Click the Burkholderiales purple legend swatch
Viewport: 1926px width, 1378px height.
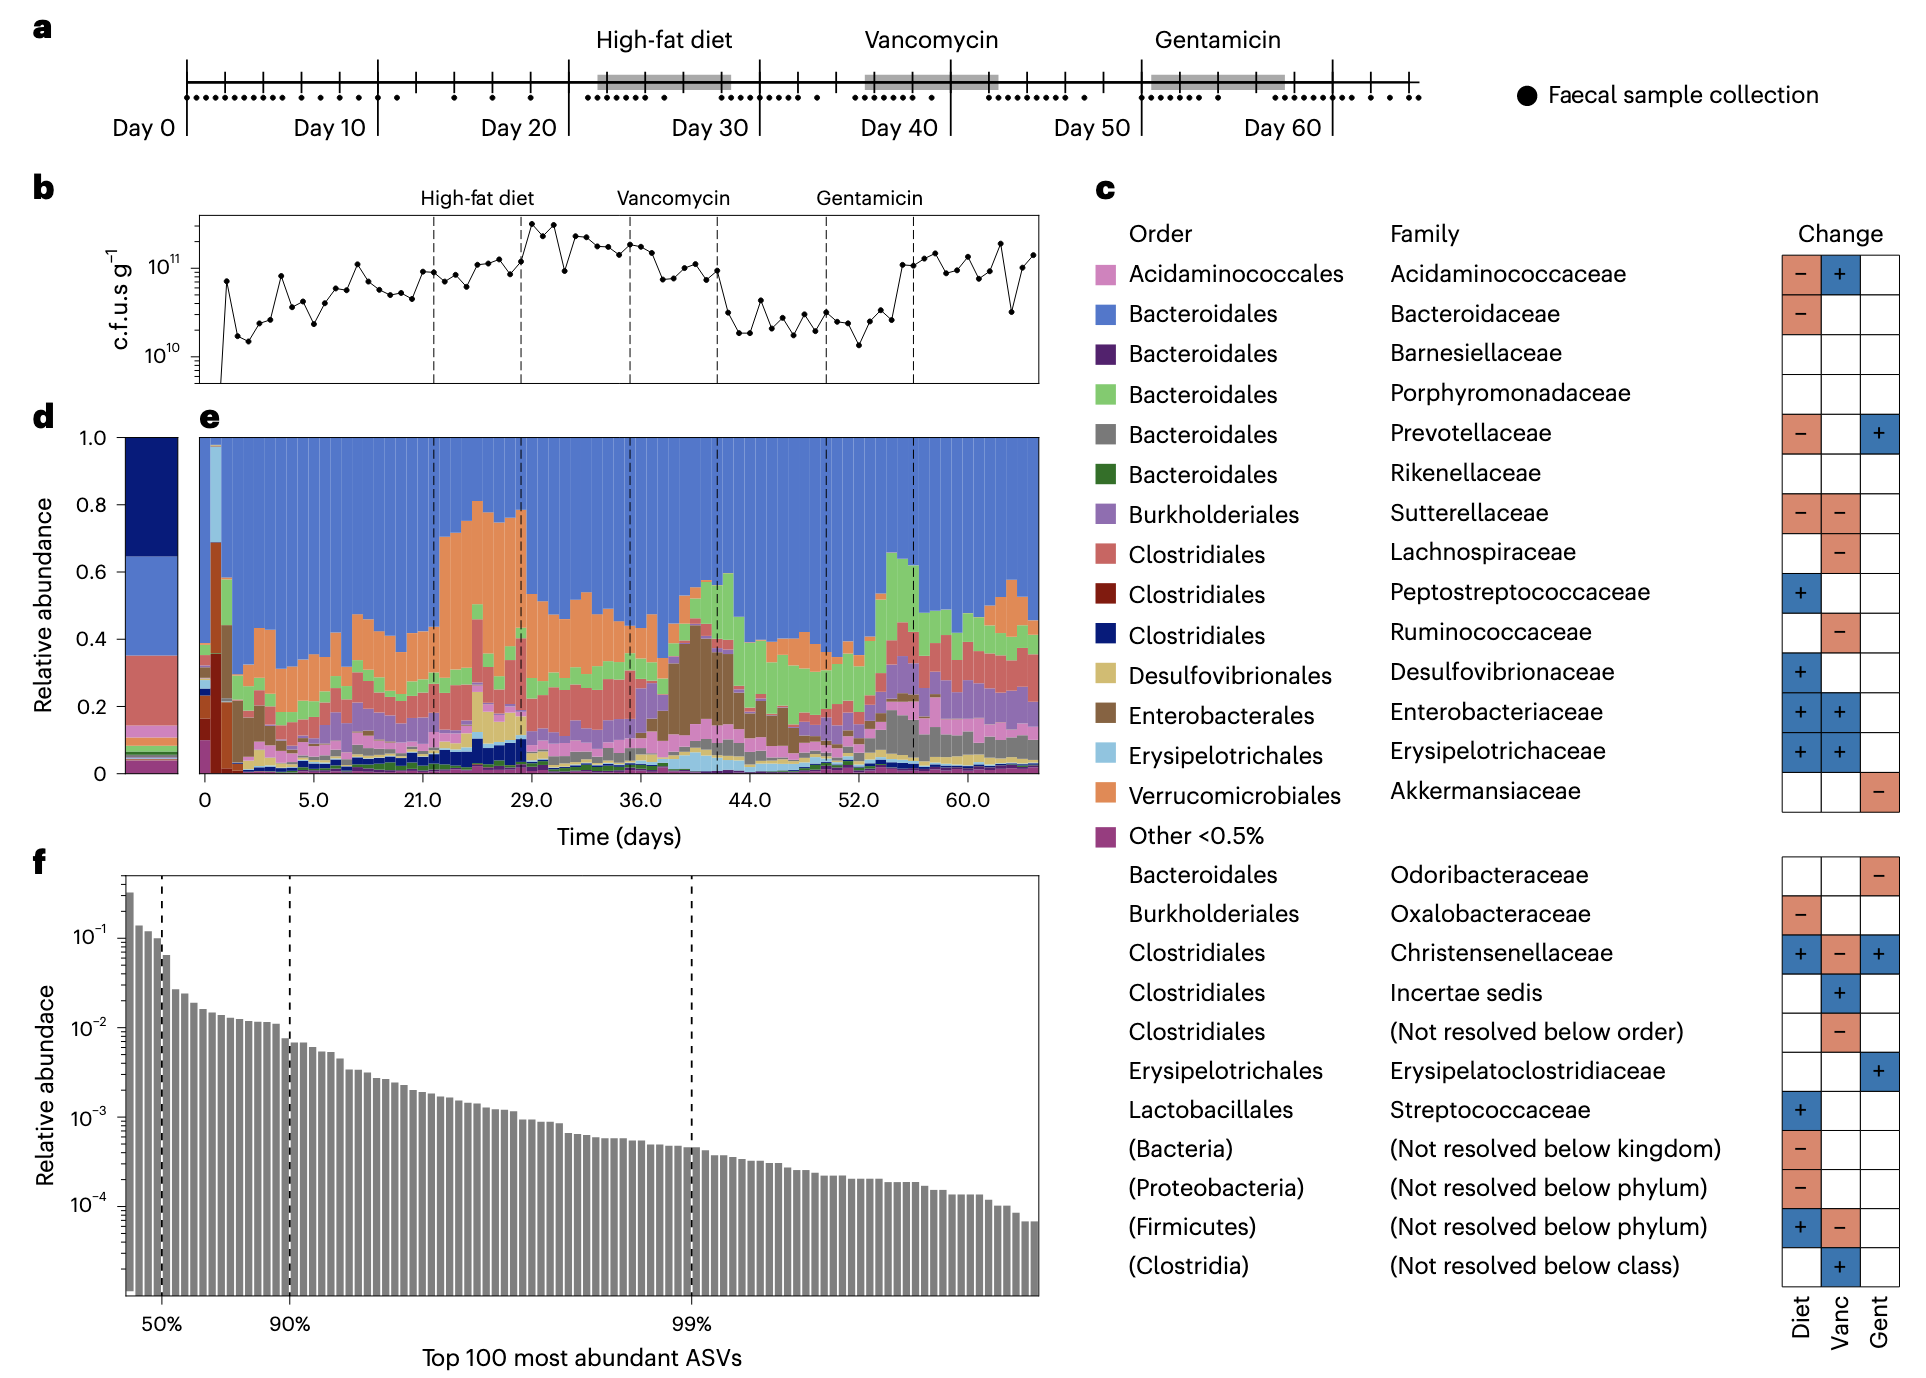click(1105, 514)
